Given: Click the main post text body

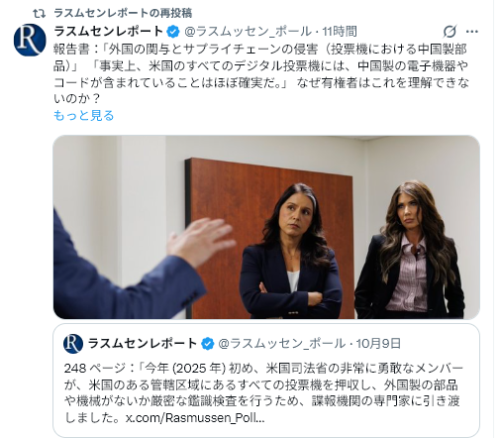Looking at the screenshot, I should pyautogui.click(x=261, y=74).
